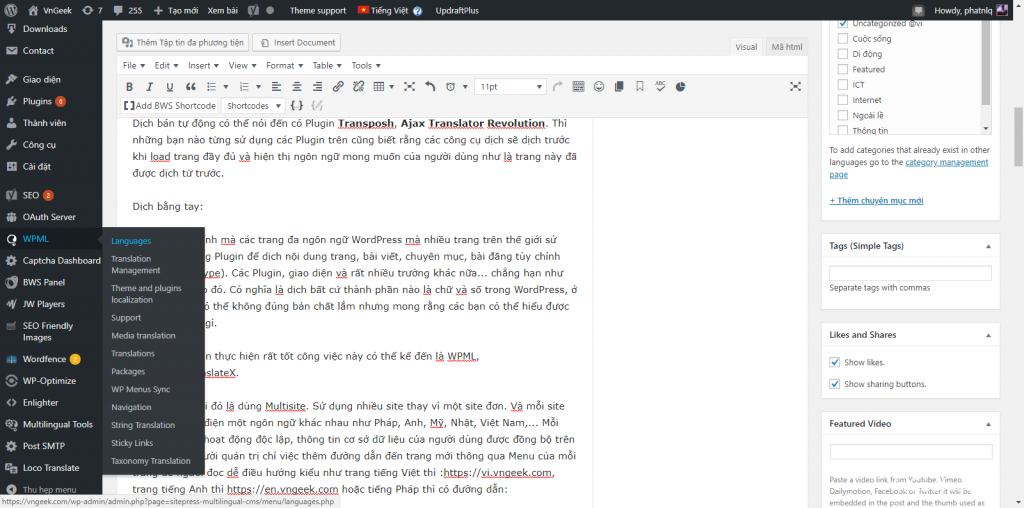Uncheck the Uncategorized @vi category
Screen dimensions: 1024x508
(842, 23)
